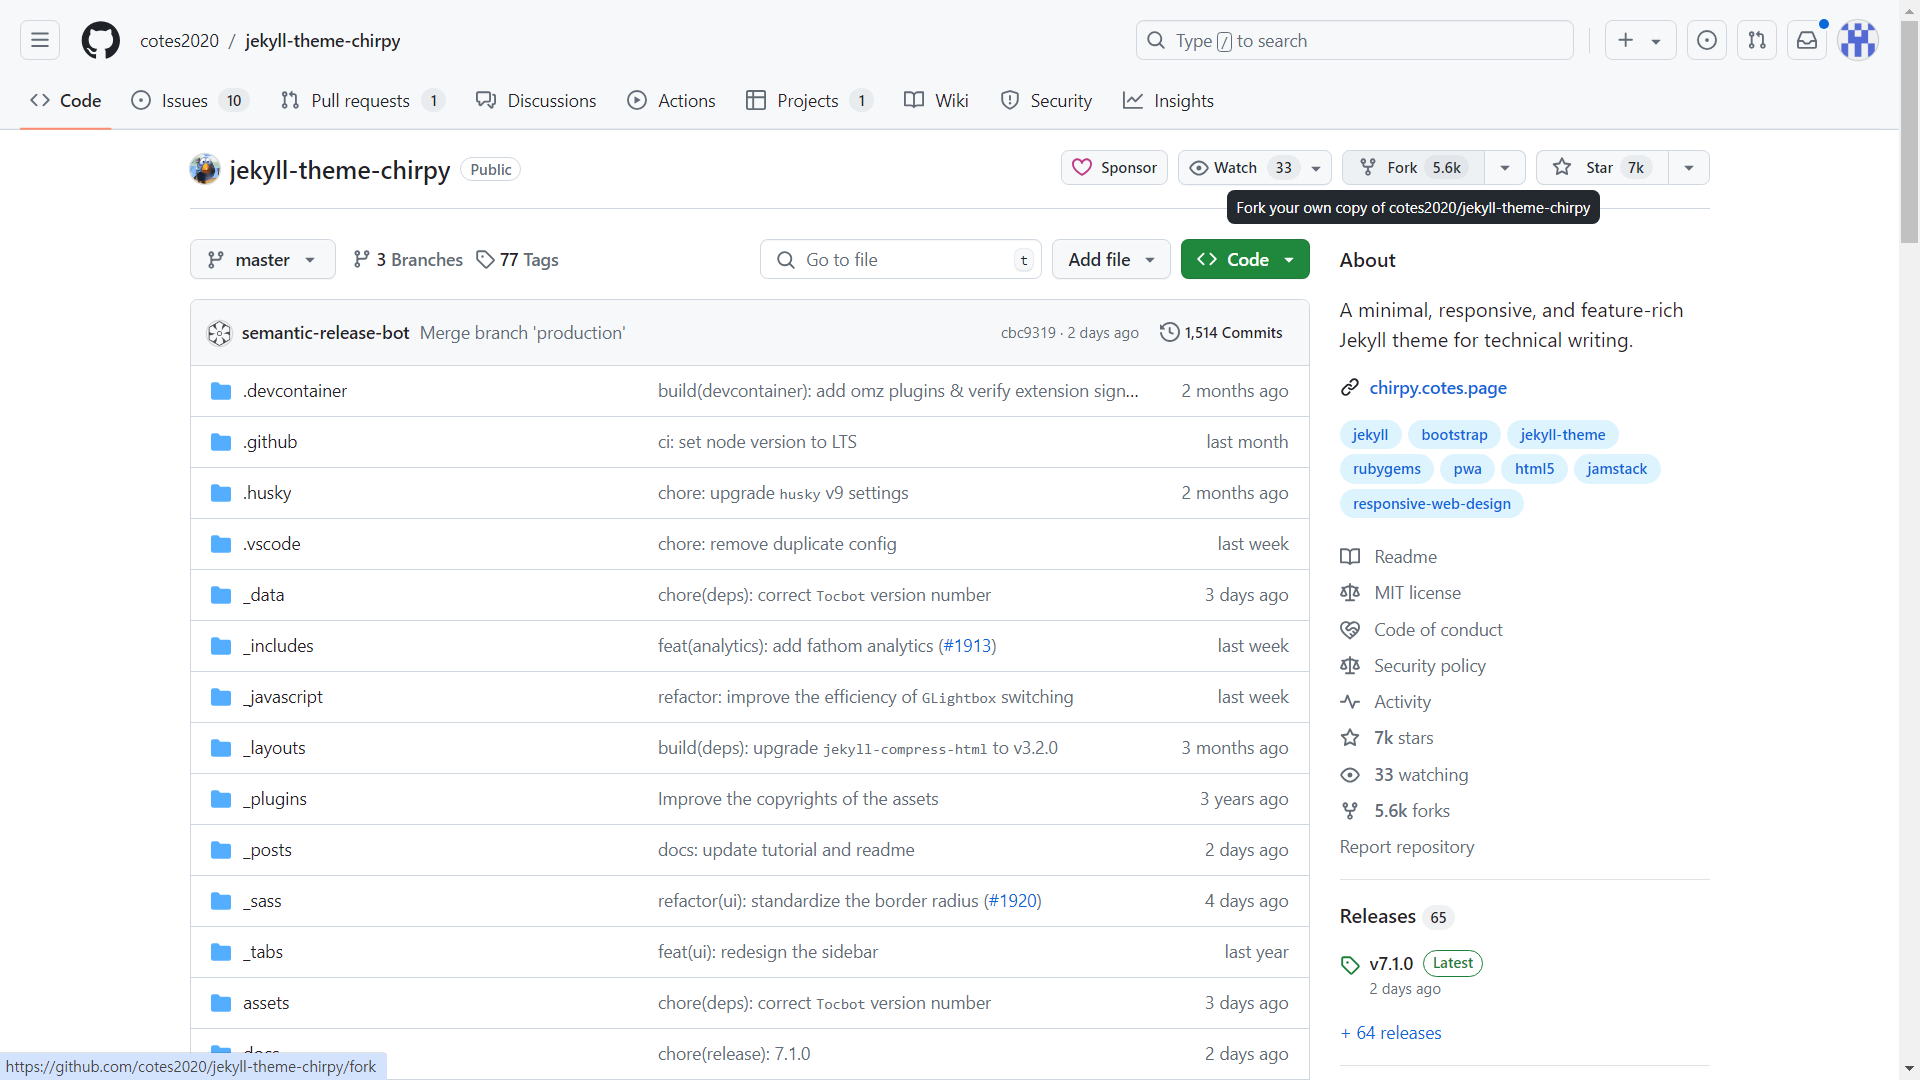Open the Projects tab
Image resolution: width=1920 pixels, height=1080 pixels.
[x=810, y=100]
